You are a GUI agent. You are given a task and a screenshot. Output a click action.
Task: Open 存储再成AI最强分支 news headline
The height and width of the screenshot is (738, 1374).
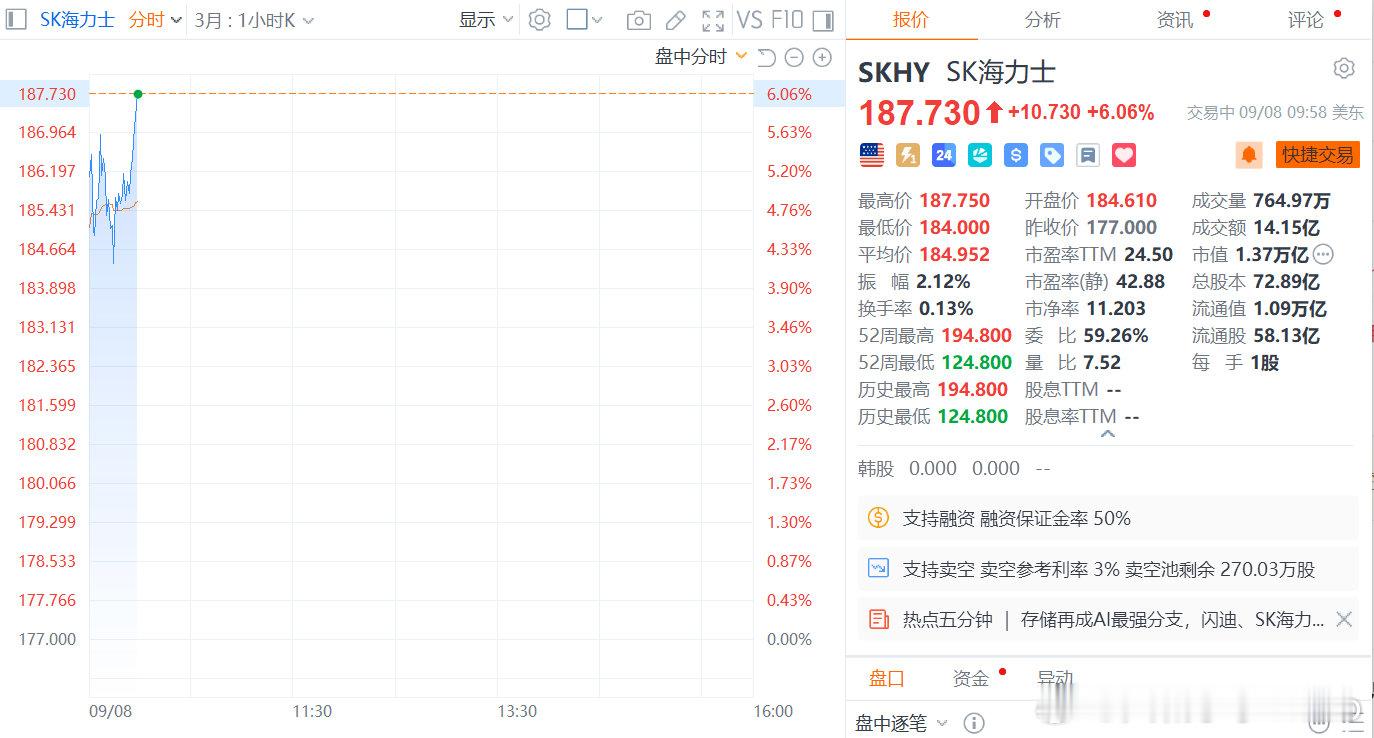(1172, 620)
